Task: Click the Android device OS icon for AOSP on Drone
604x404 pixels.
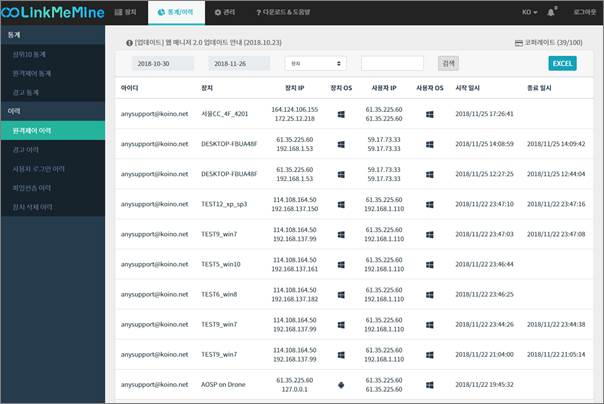Action: pyautogui.click(x=342, y=384)
